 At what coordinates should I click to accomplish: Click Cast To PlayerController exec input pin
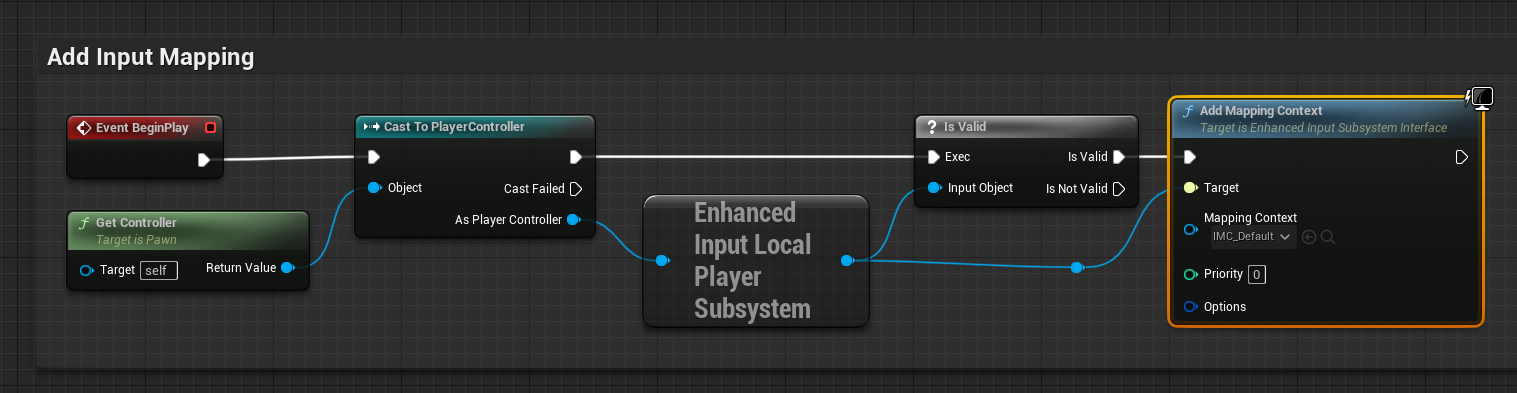click(373, 157)
